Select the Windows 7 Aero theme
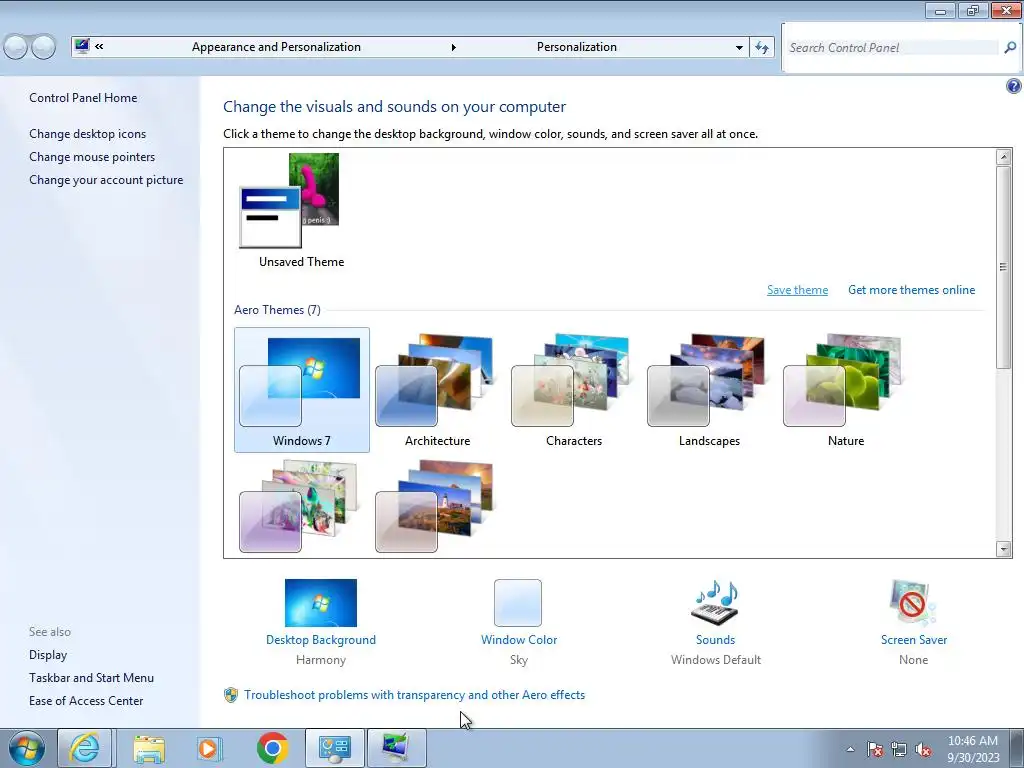 302,390
